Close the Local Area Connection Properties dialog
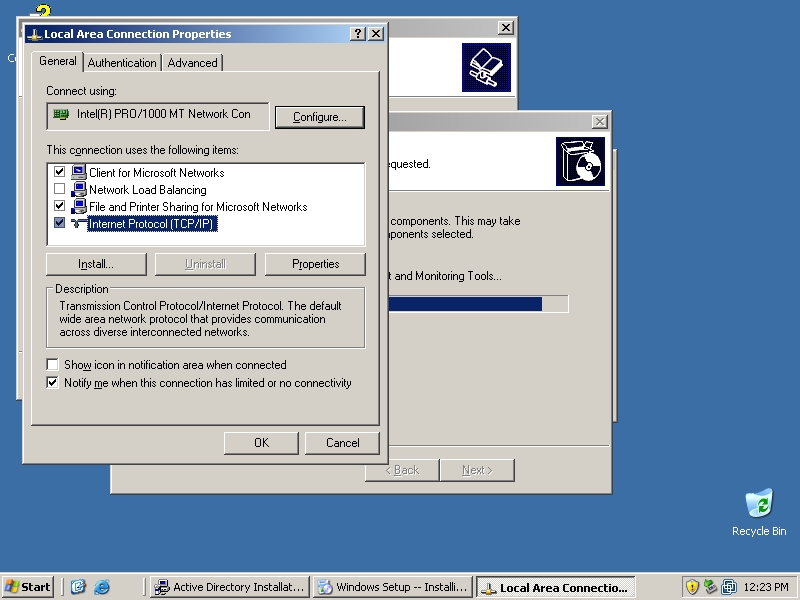 (x=376, y=34)
